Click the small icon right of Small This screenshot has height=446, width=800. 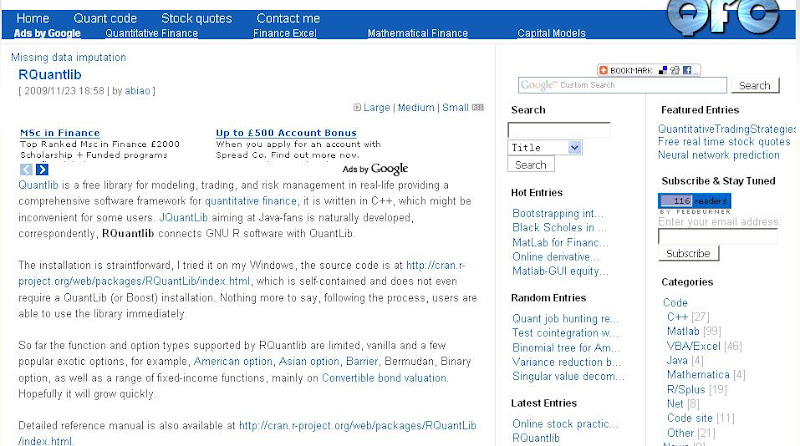coord(478,108)
